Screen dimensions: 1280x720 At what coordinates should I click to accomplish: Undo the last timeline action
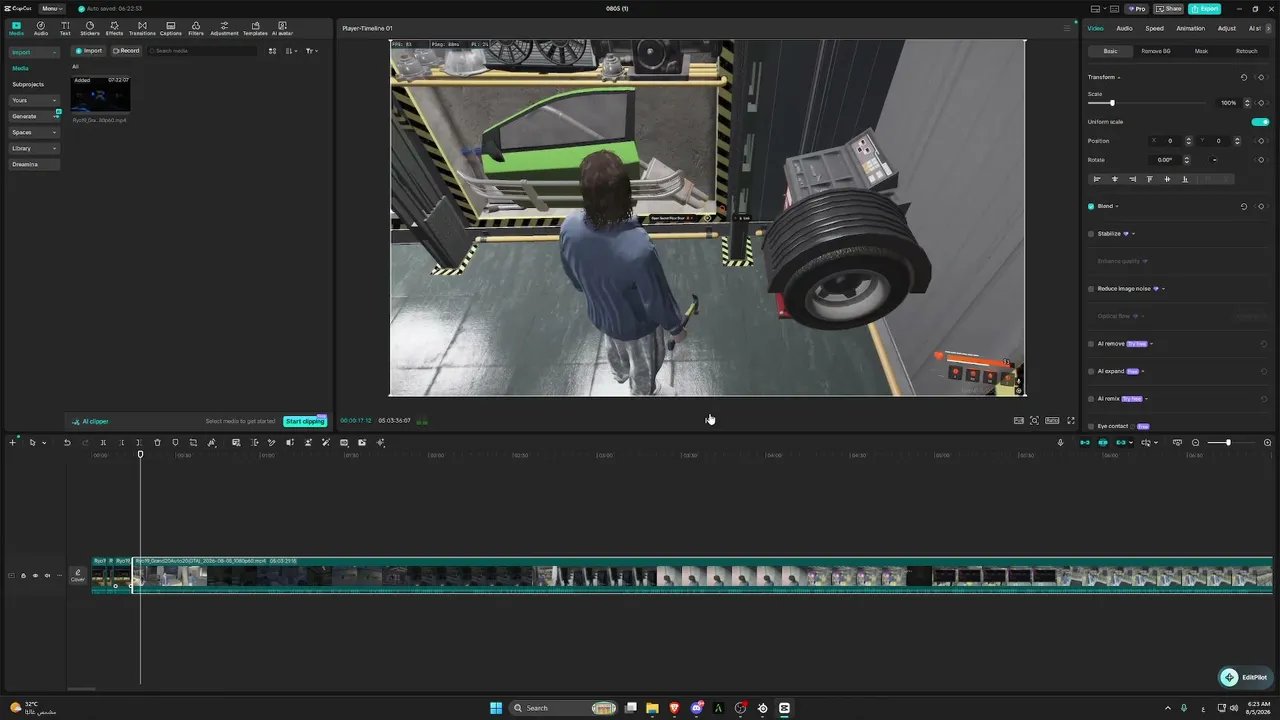pyautogui.click(x=67, y=443)
